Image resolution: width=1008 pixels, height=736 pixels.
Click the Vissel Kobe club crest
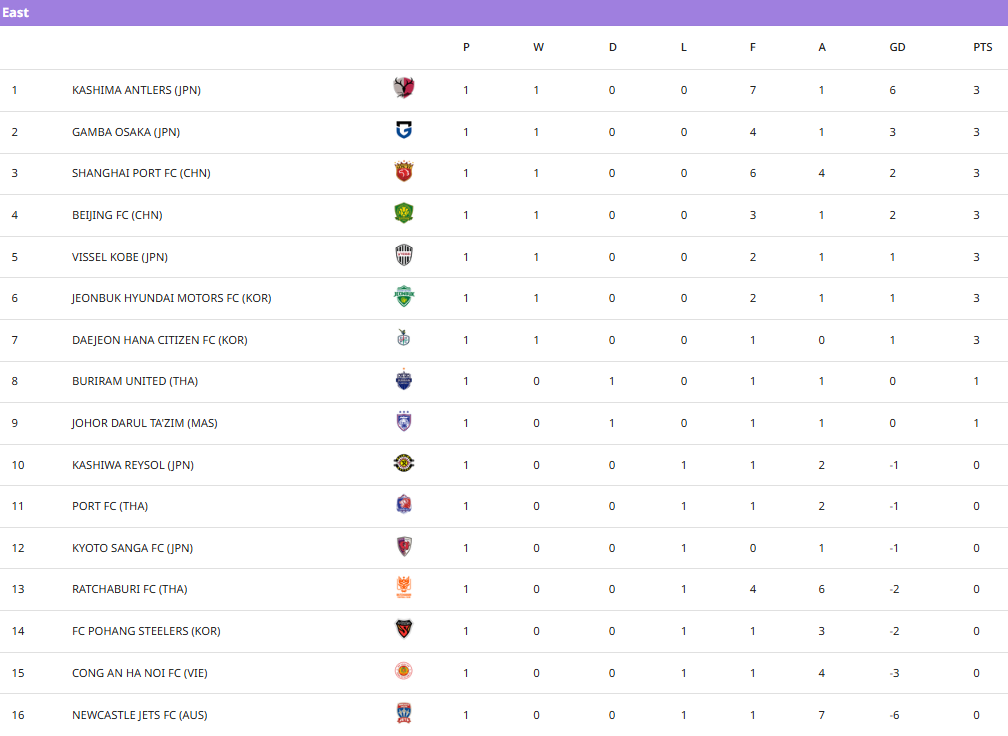click(x=404, y=255)
